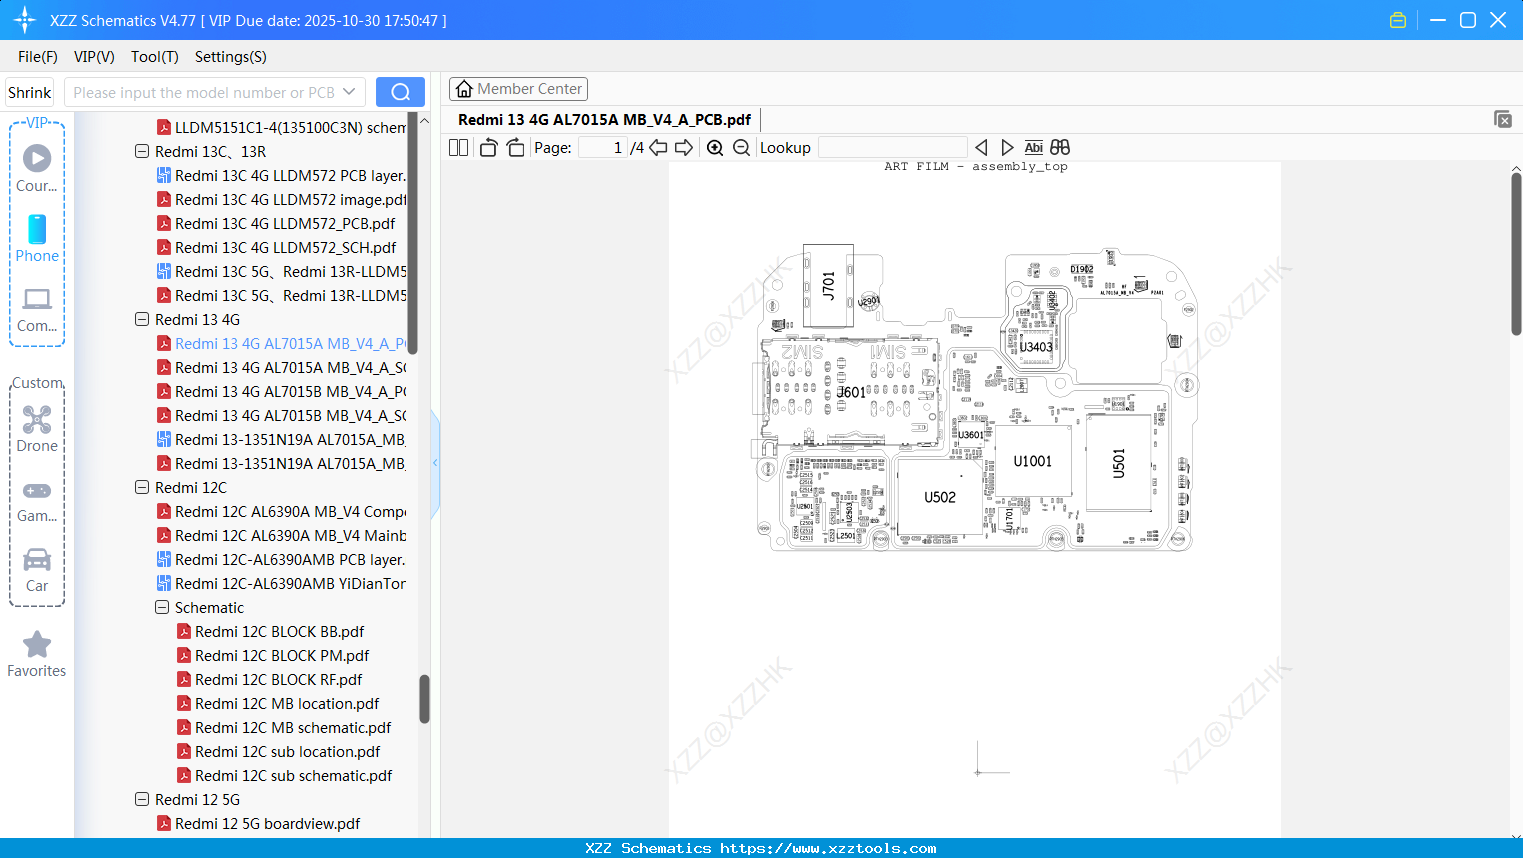The width and height of the screenshot is (1523, 858).
Task: Open the model number search dropdown
Action: click(x=351, y=91)
